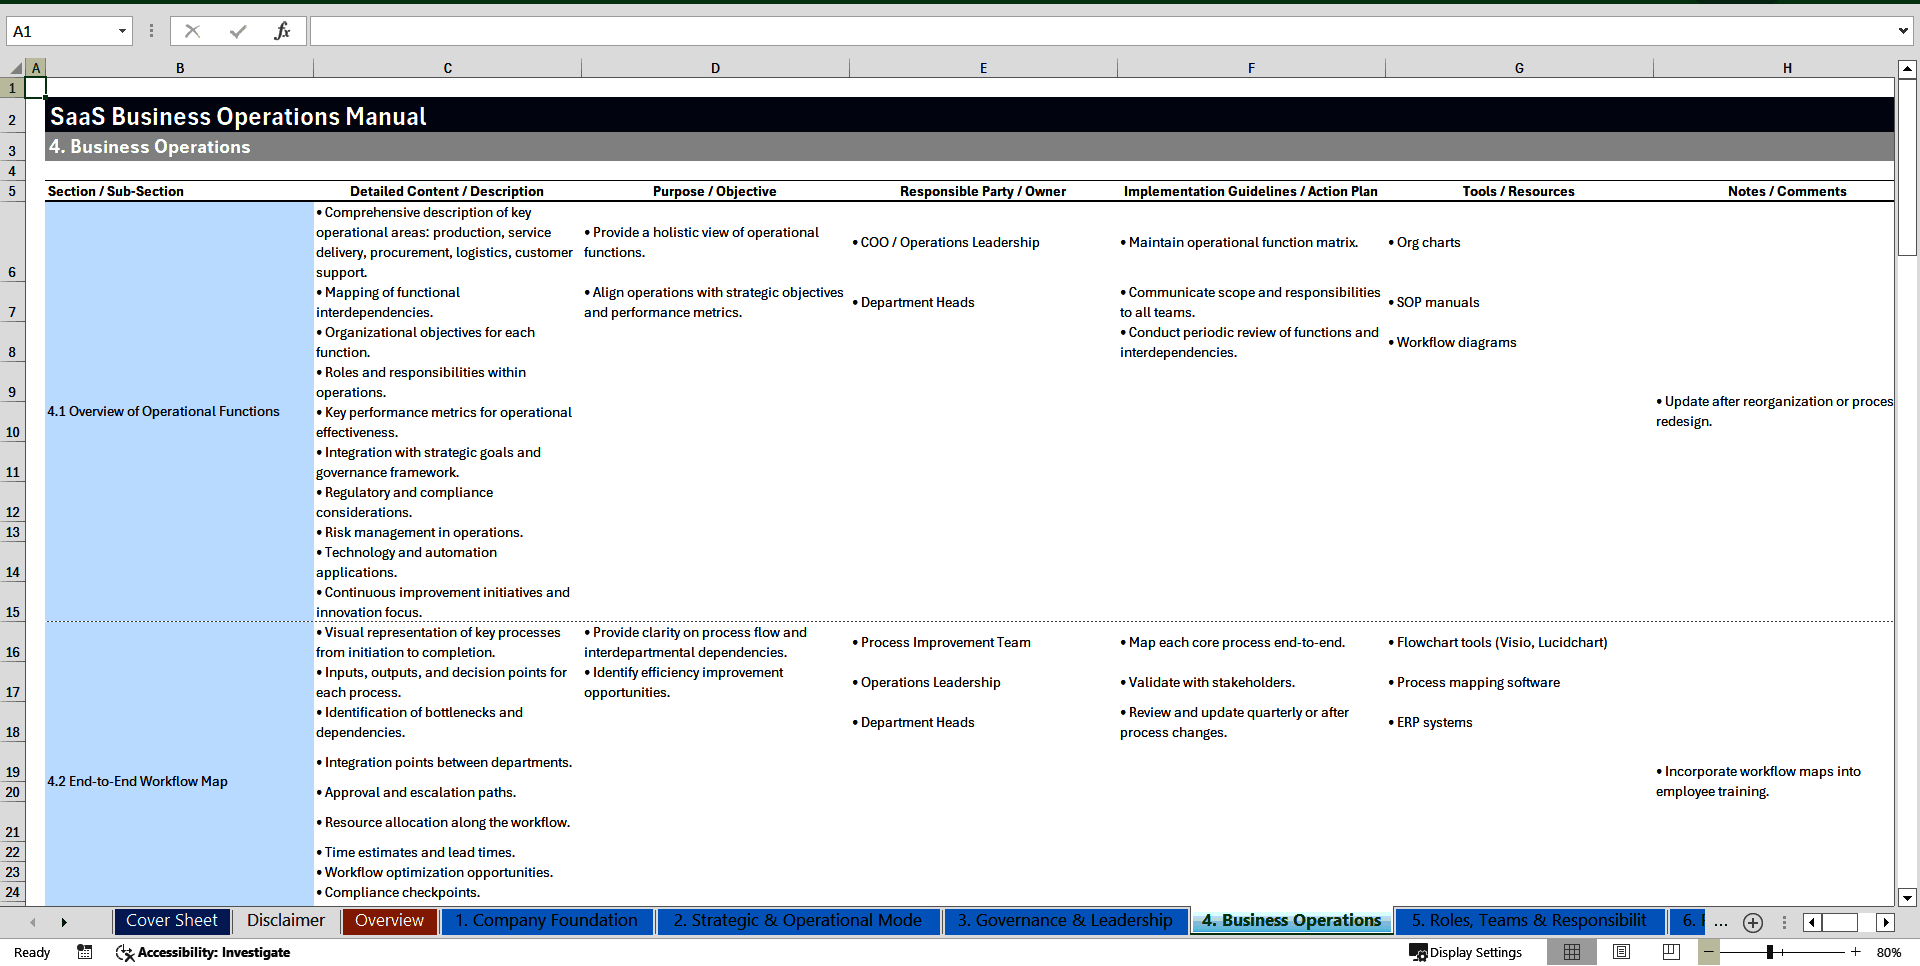
Task: Add a new worksheet with plus button
Action: click(1752, 923)
